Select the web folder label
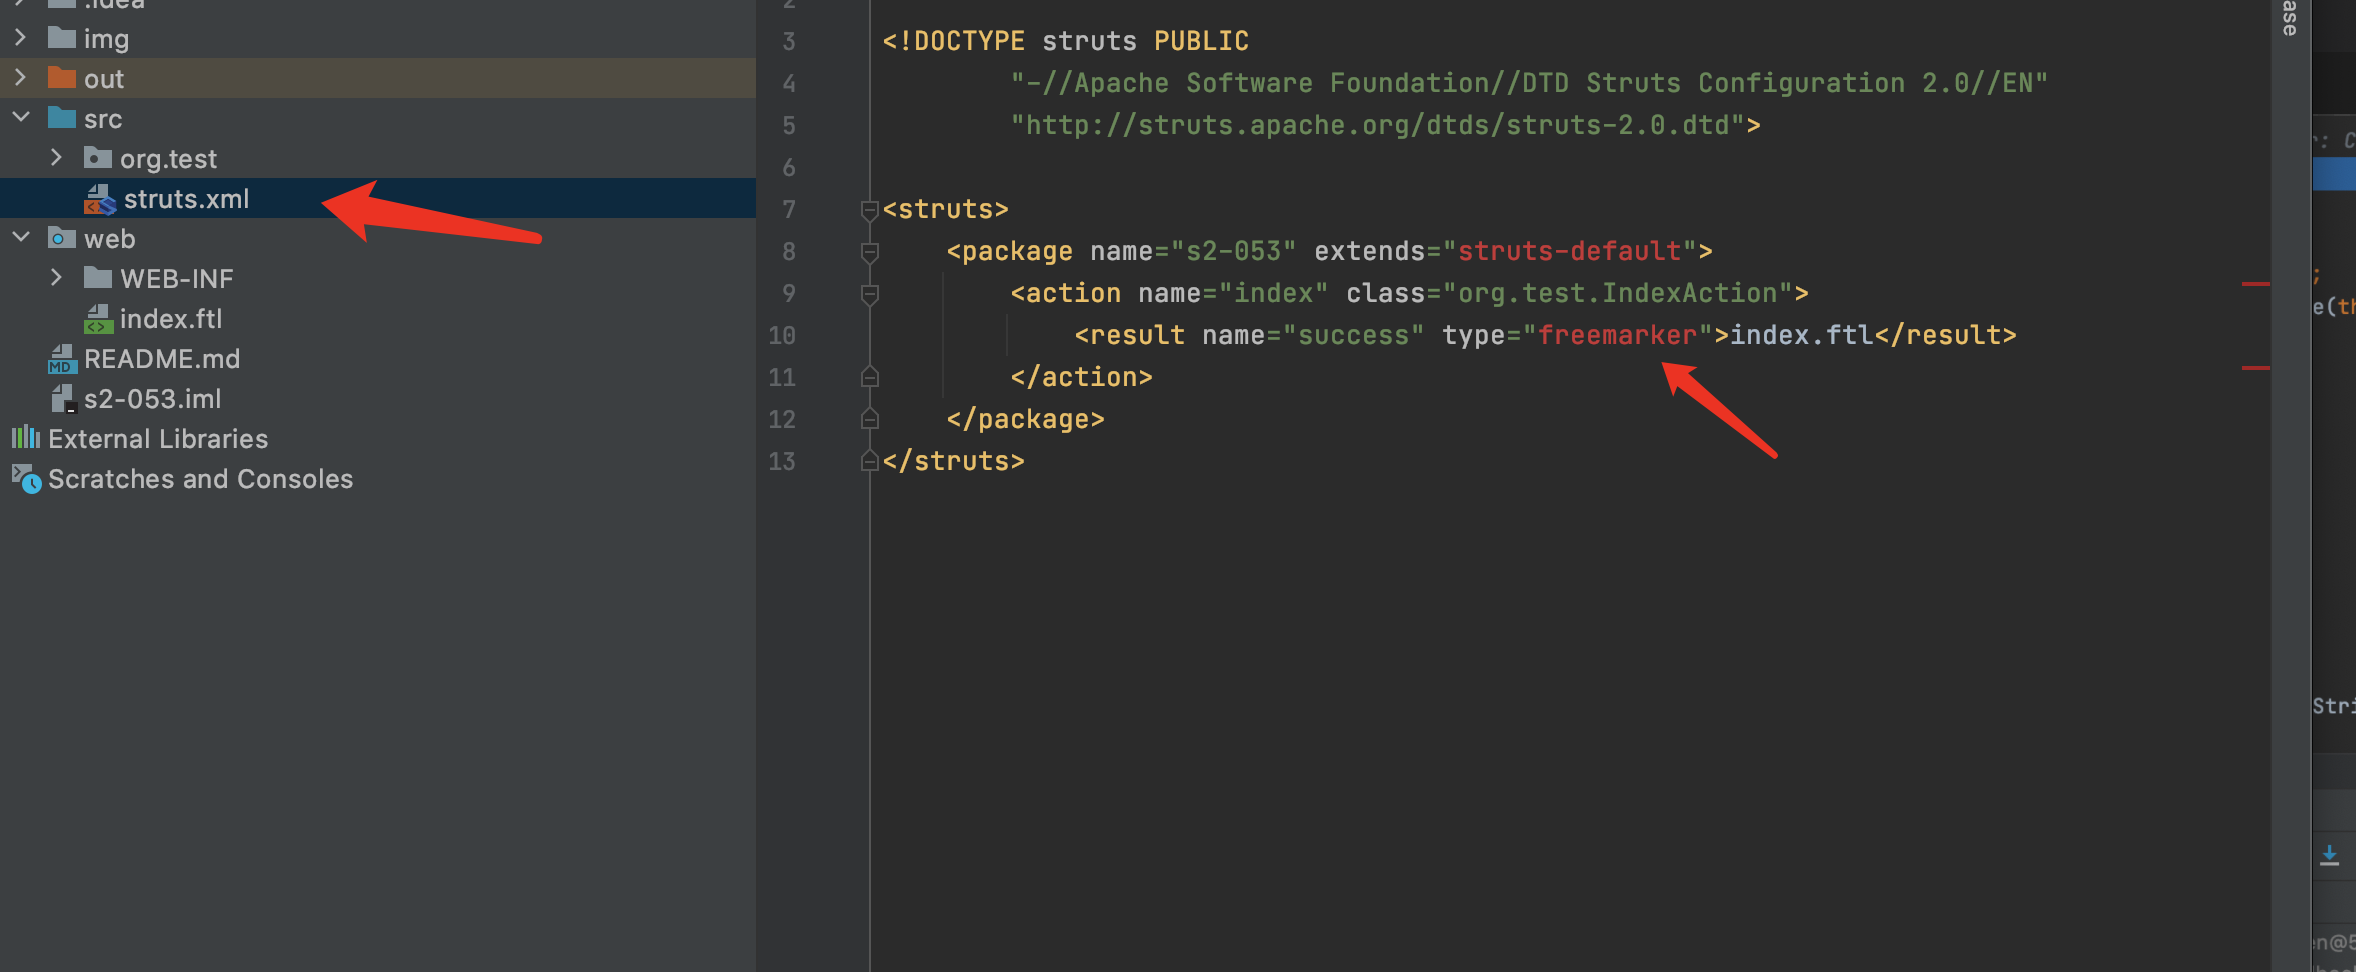Viewport: 2356px width, 972px height. (109, 239)
